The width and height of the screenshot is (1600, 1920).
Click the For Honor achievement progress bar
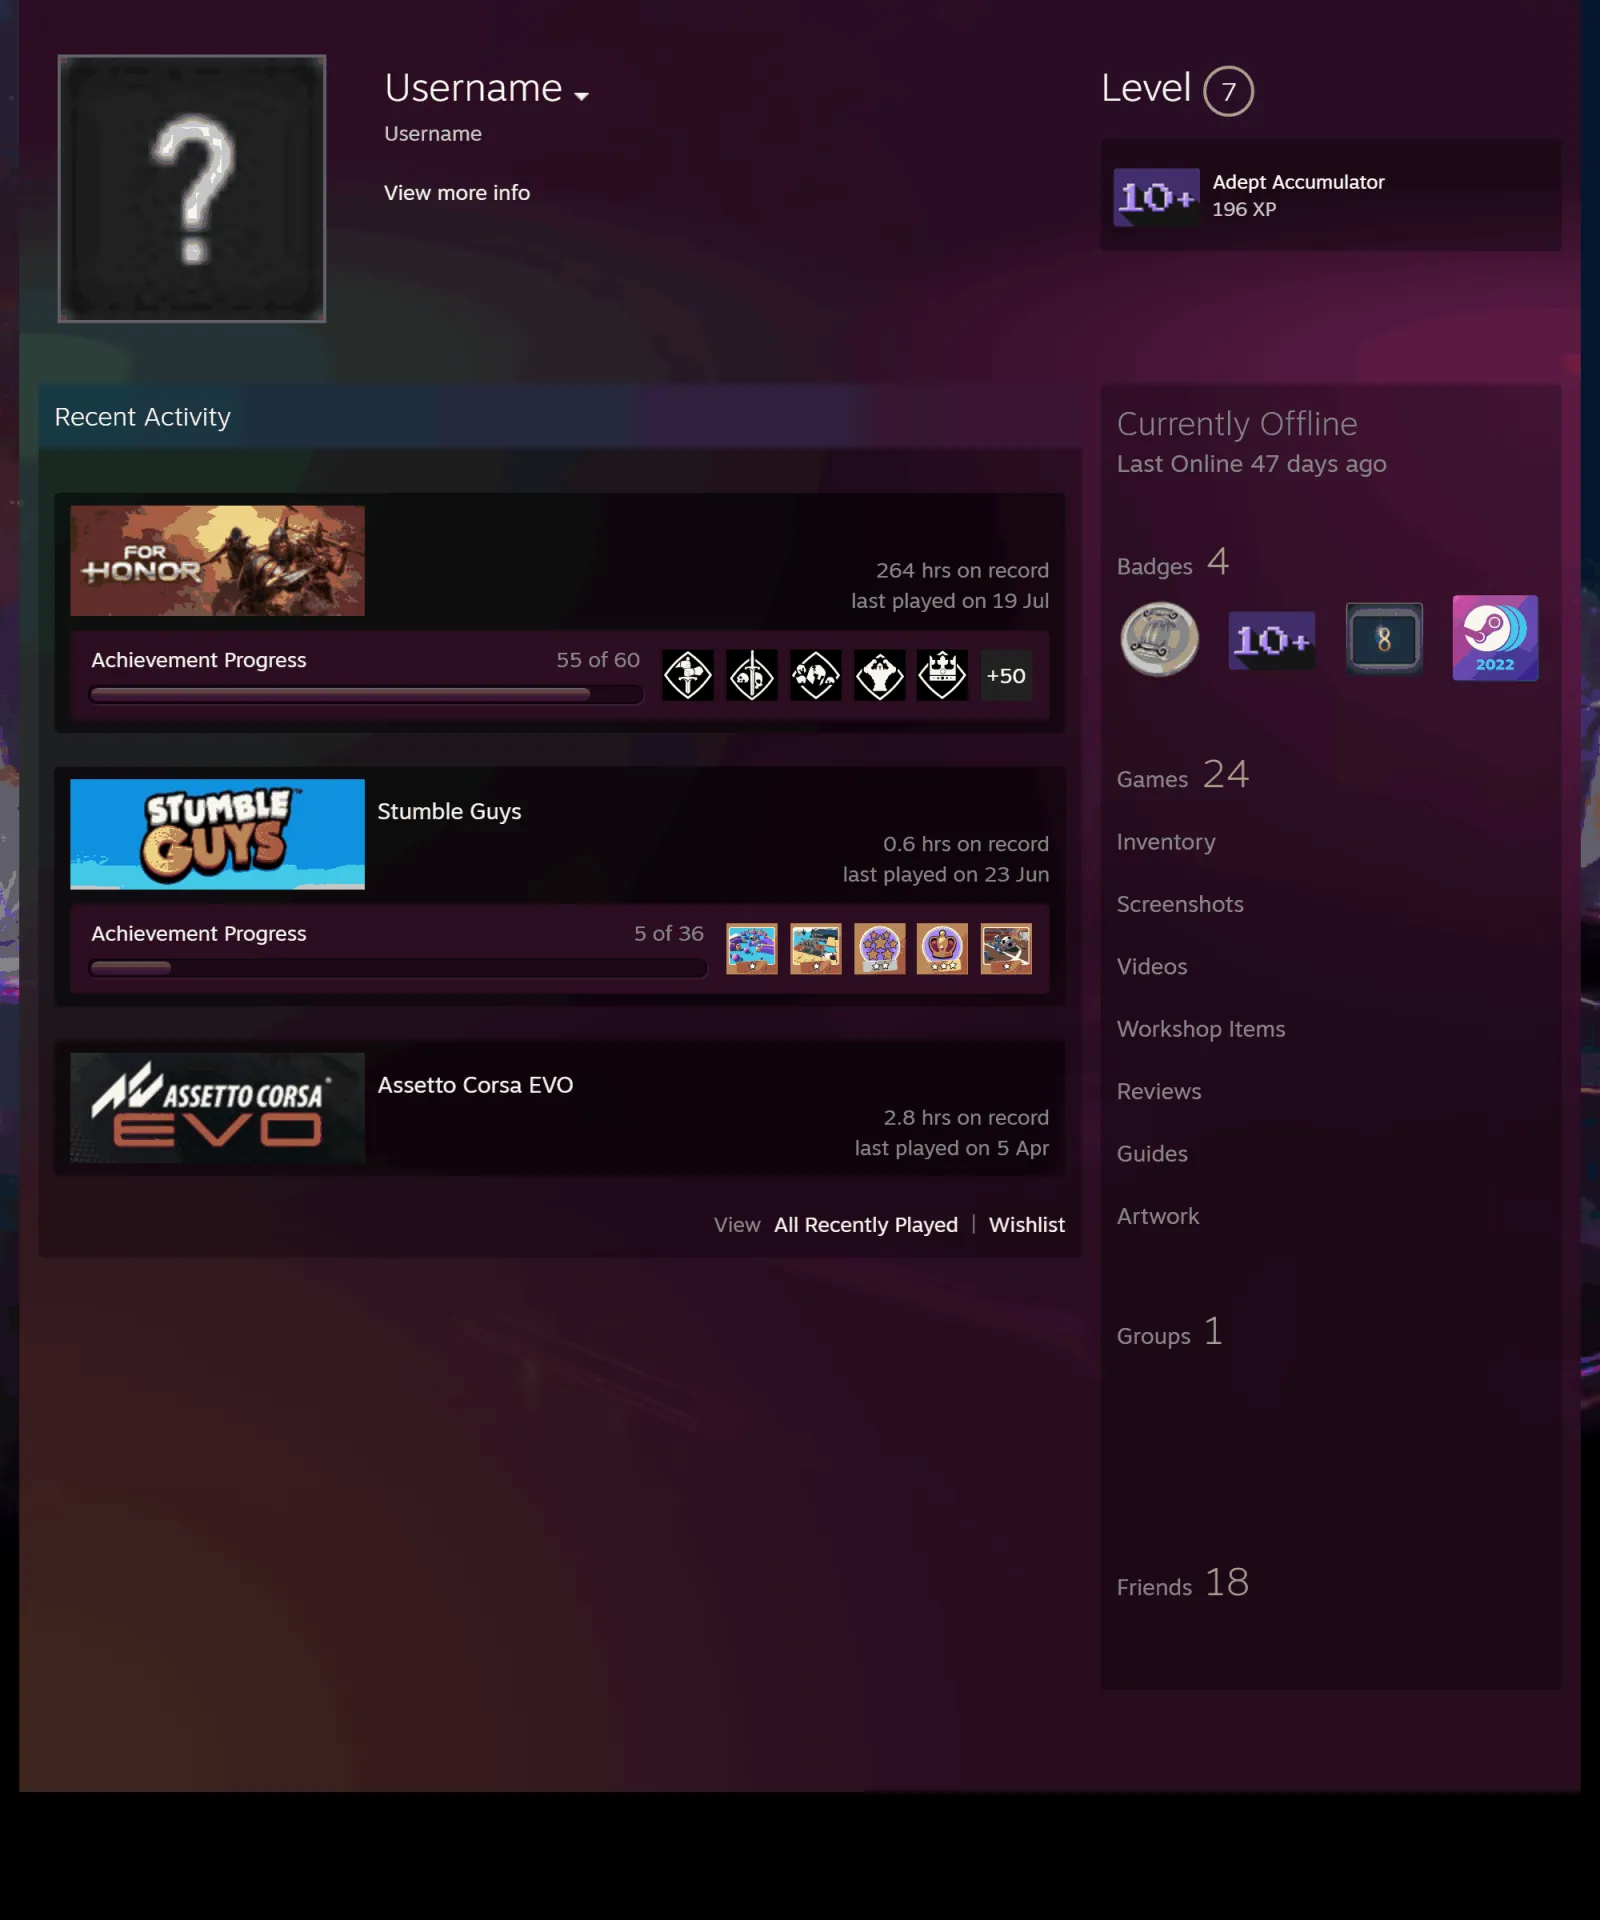tap(365, 694)
